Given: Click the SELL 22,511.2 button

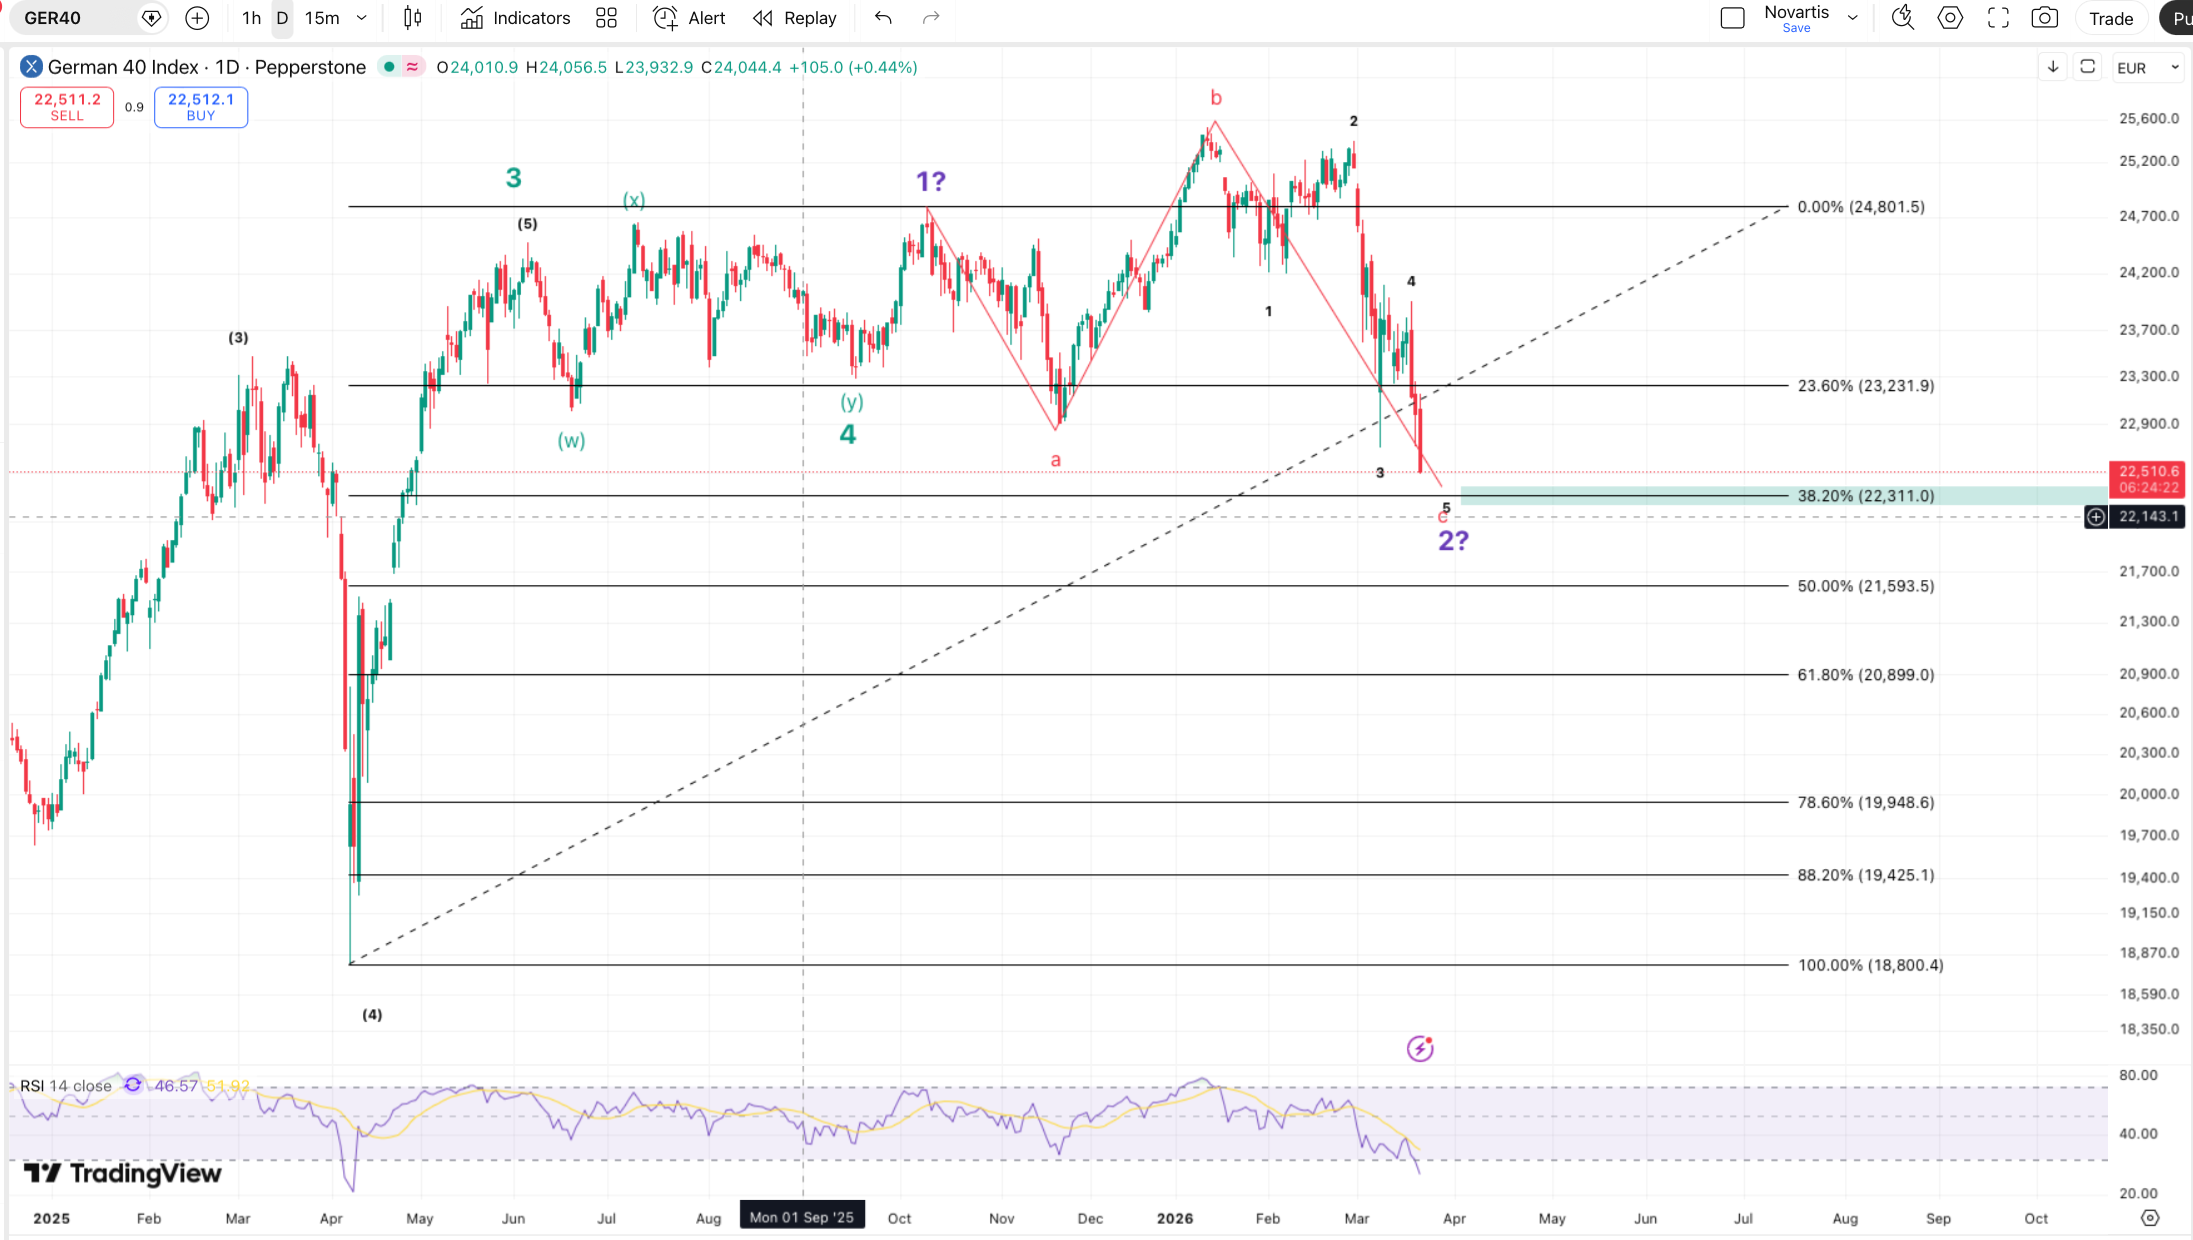Looking at the screenshot, I should pos(67,107).
